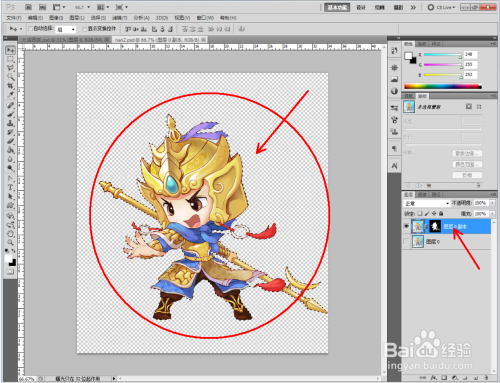Image resolution: width=500 pixels, height=383 pixels.
Task: Select the 基本功能 workspace button
Action: [337, 7]
